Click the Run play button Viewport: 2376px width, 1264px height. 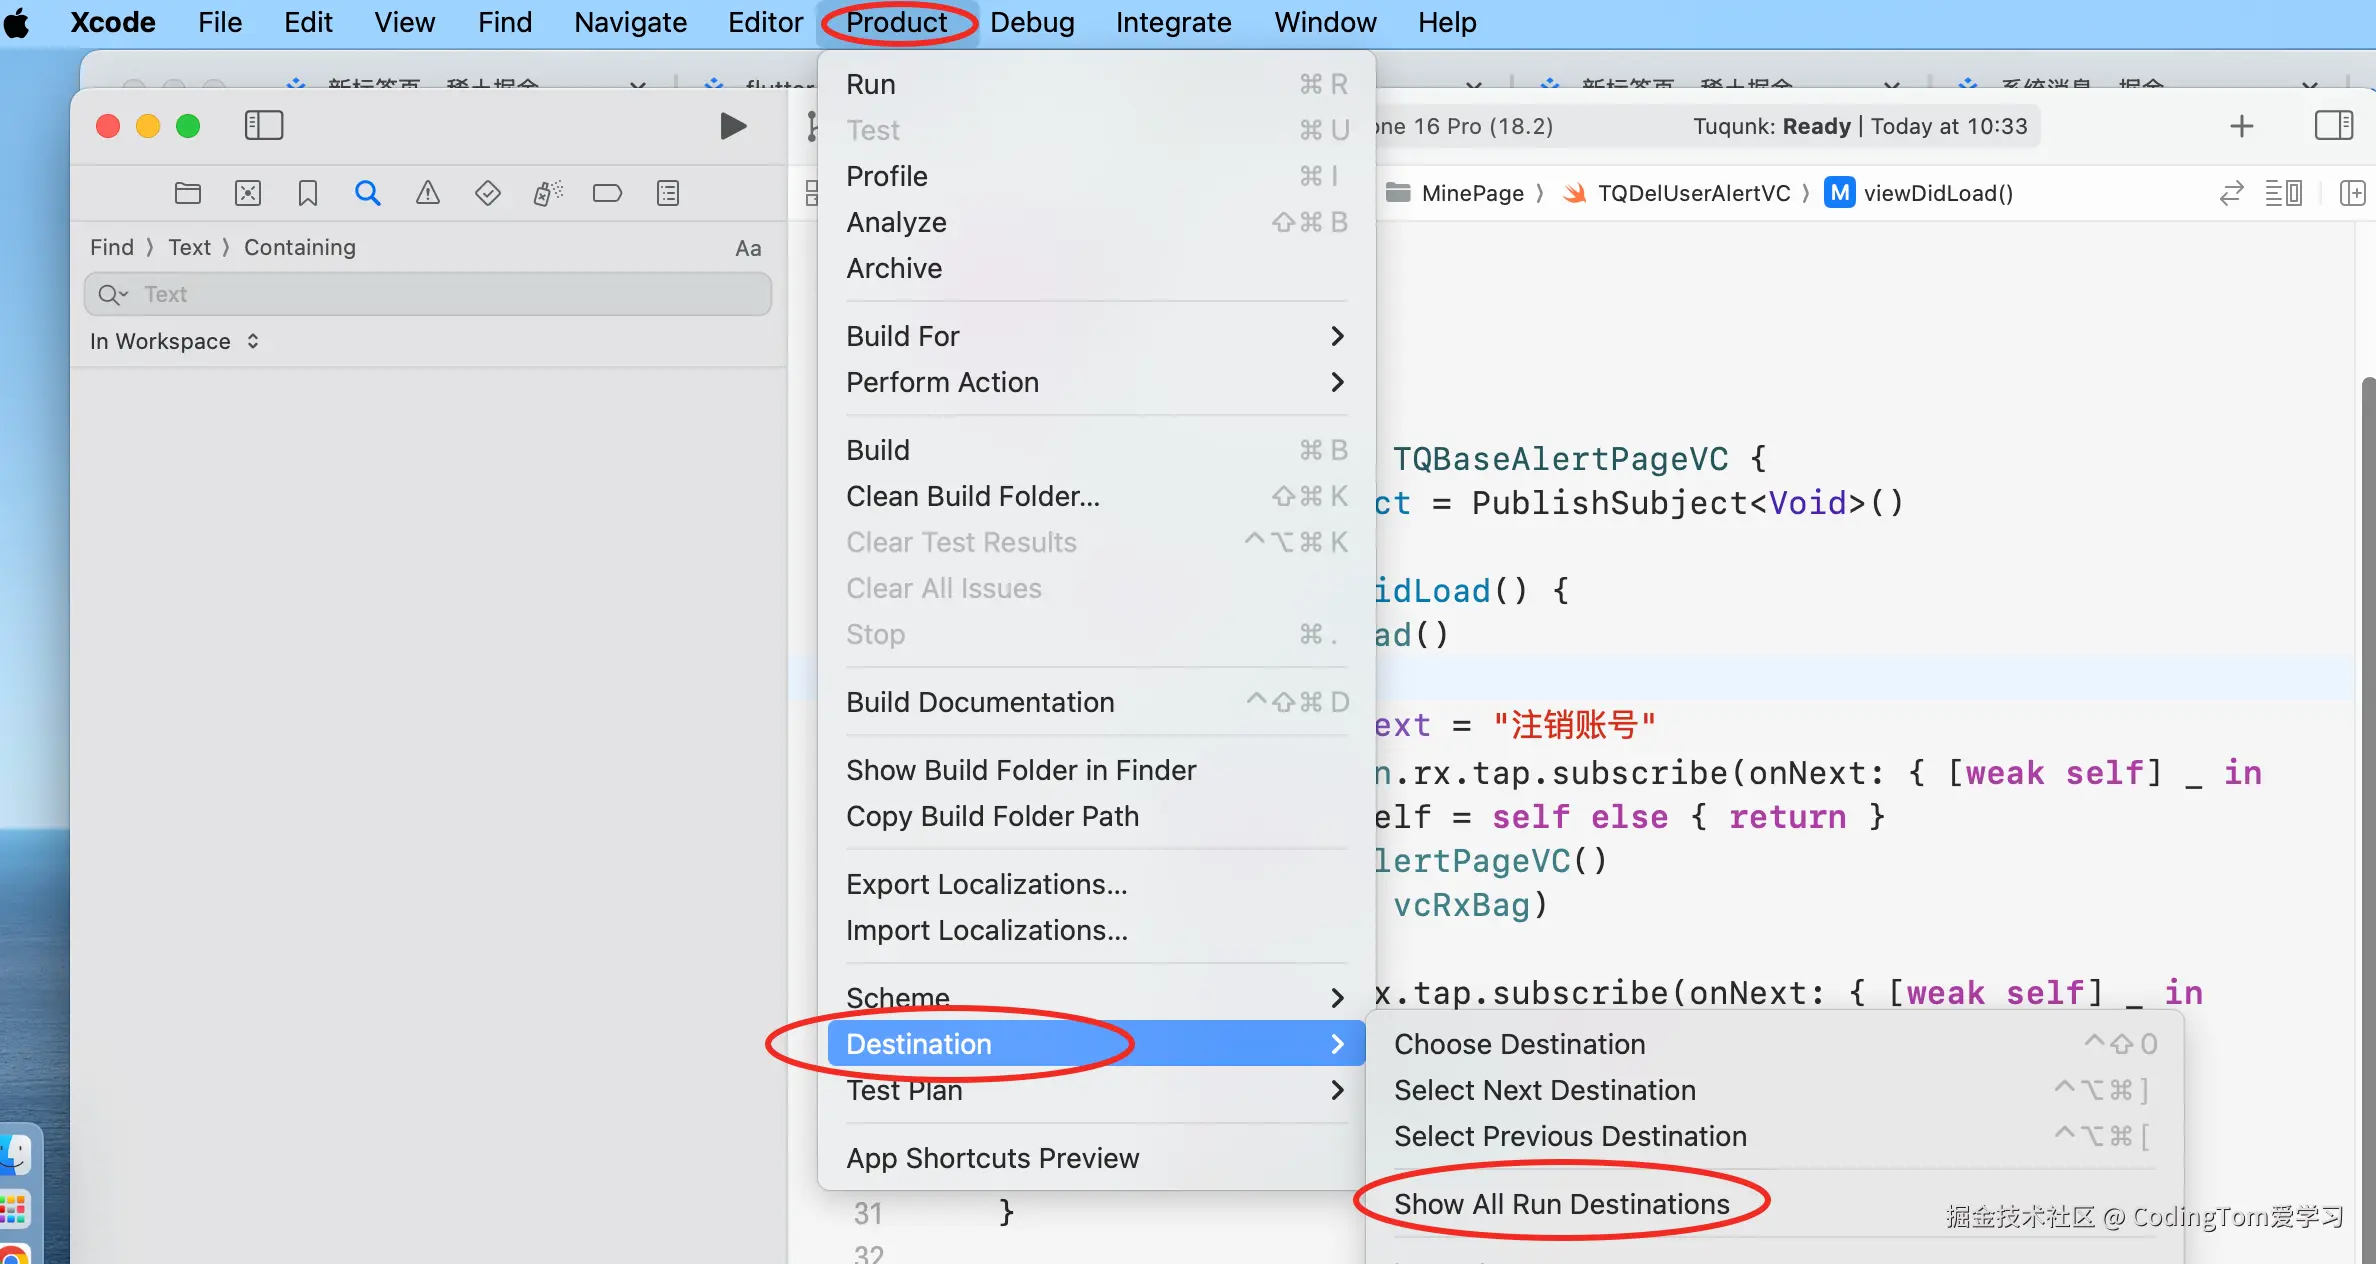(x=733, y=126)
